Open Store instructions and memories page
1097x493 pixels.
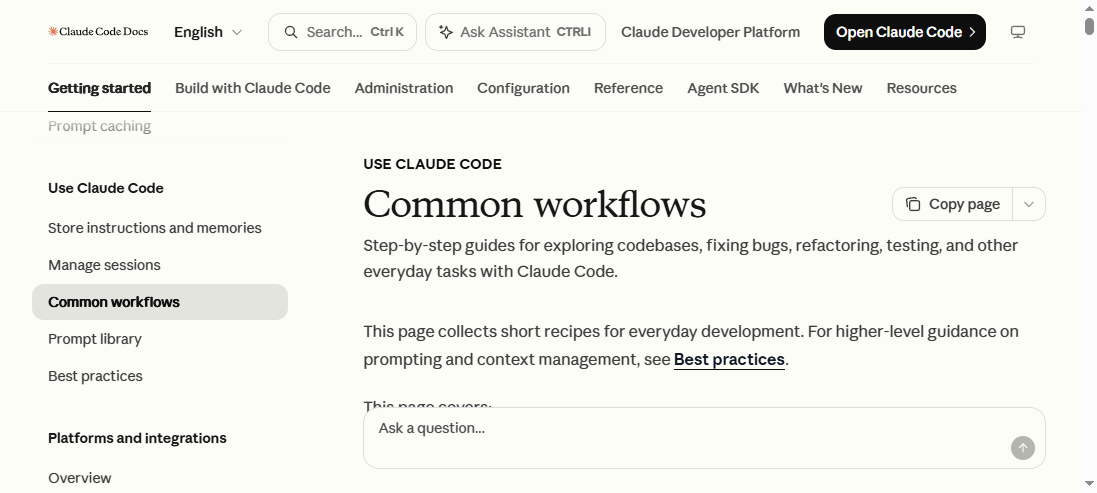(x=155, y=228)
